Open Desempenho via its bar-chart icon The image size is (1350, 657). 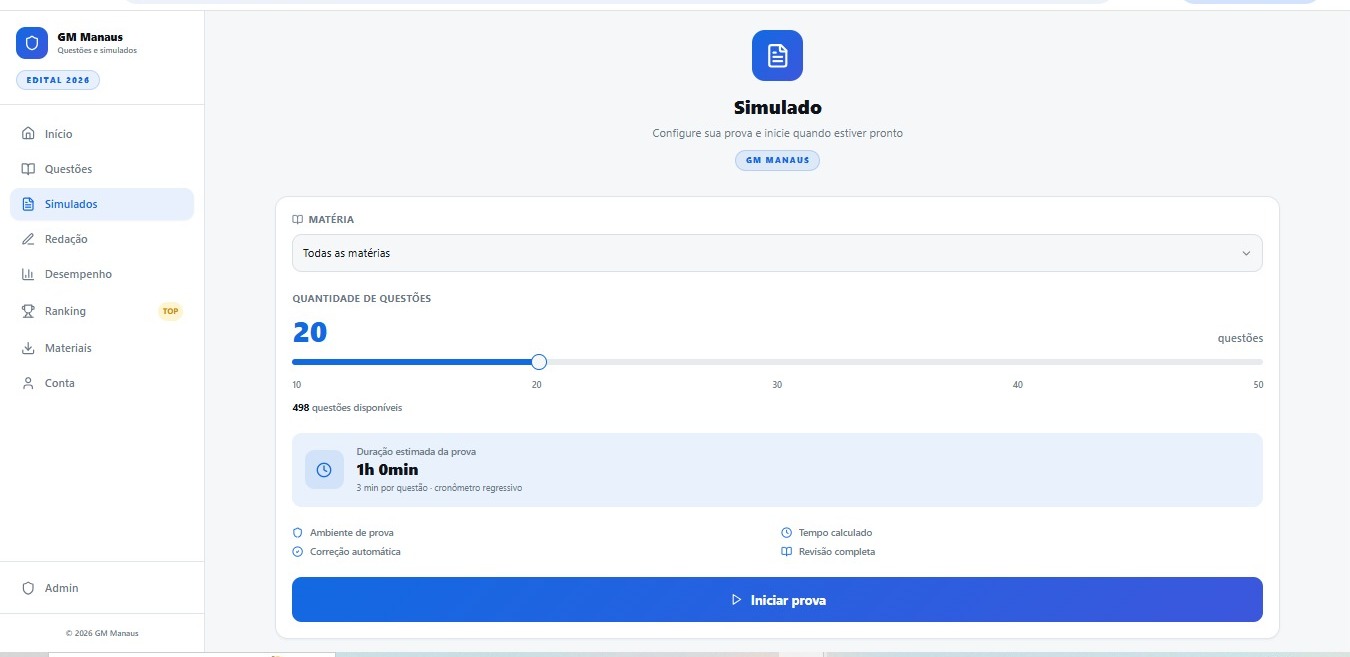click(30, 273)
